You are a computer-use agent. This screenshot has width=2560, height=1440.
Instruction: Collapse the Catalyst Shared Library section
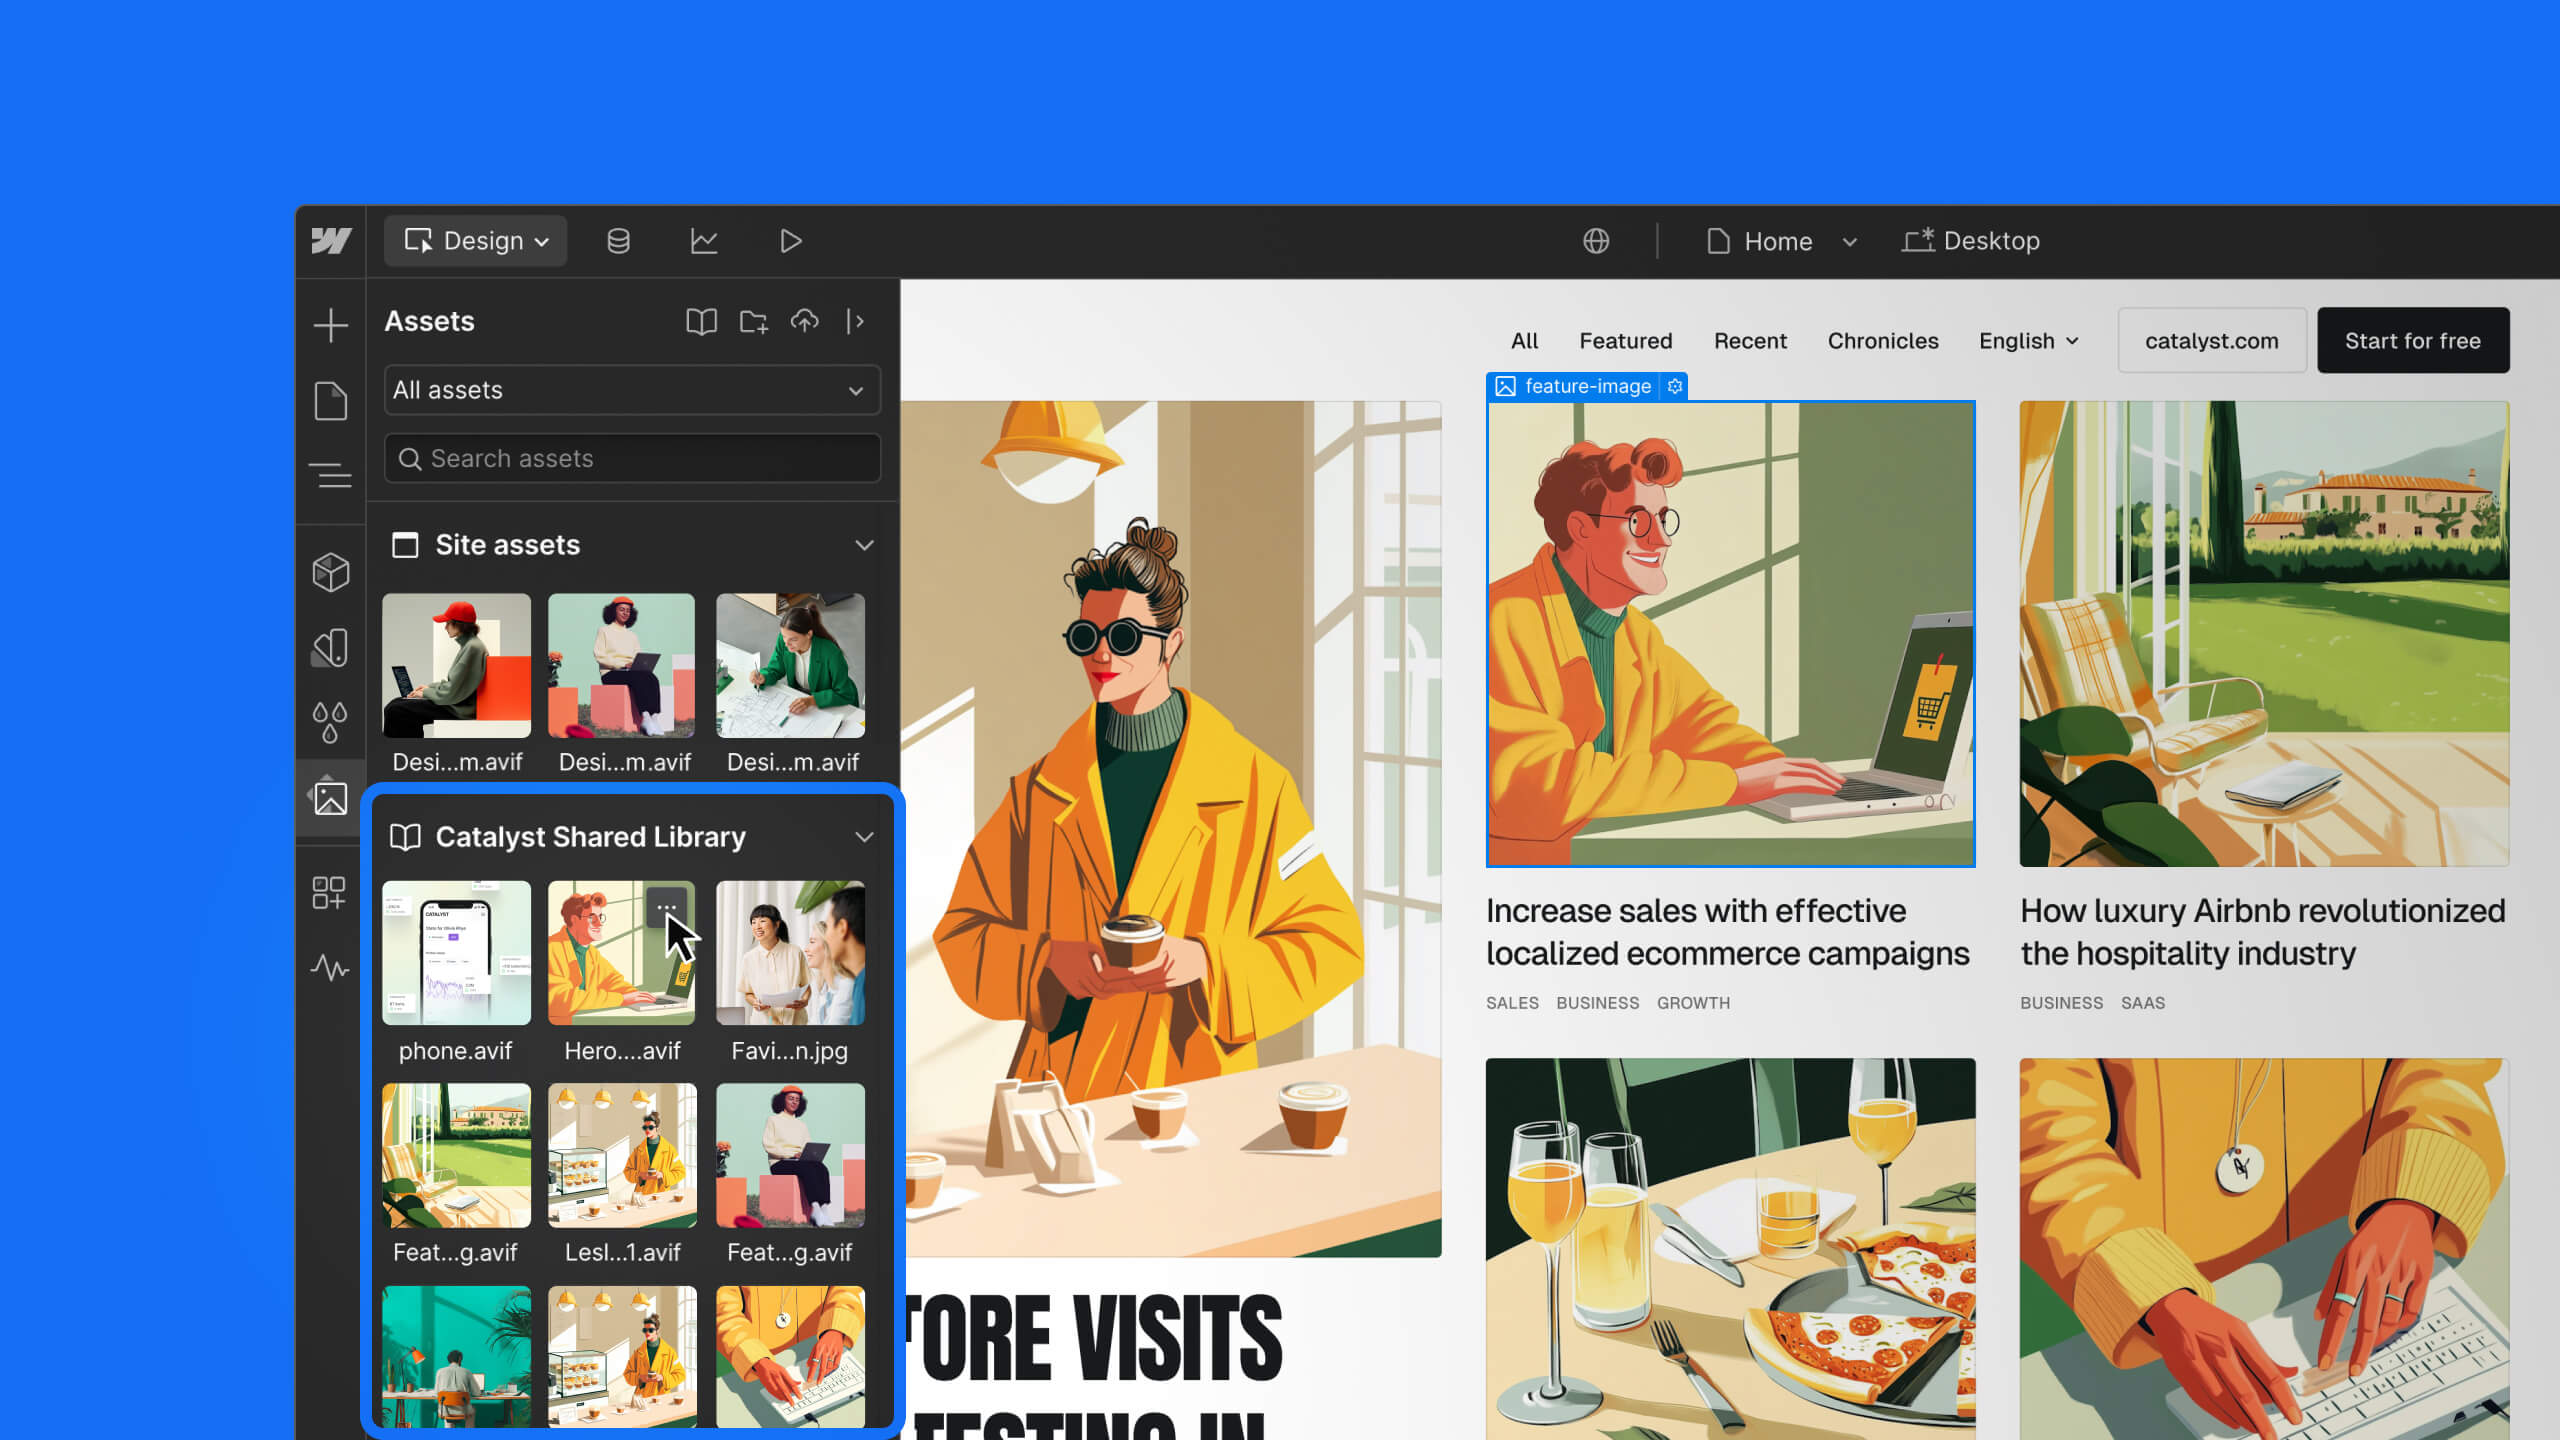point(864,837)
